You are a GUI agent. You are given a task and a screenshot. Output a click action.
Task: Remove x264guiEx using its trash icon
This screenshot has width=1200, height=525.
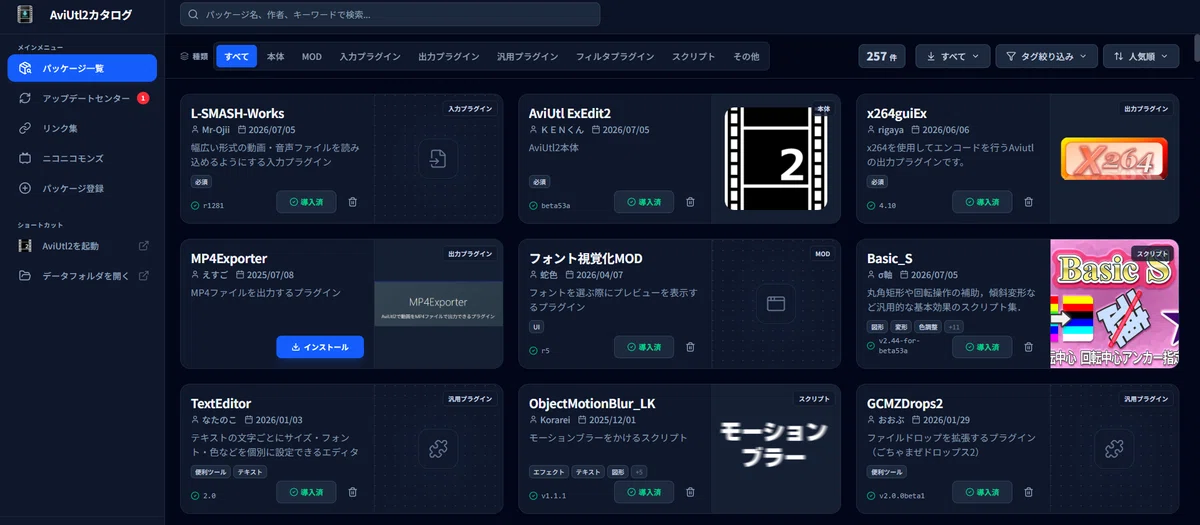[1028, 202]
